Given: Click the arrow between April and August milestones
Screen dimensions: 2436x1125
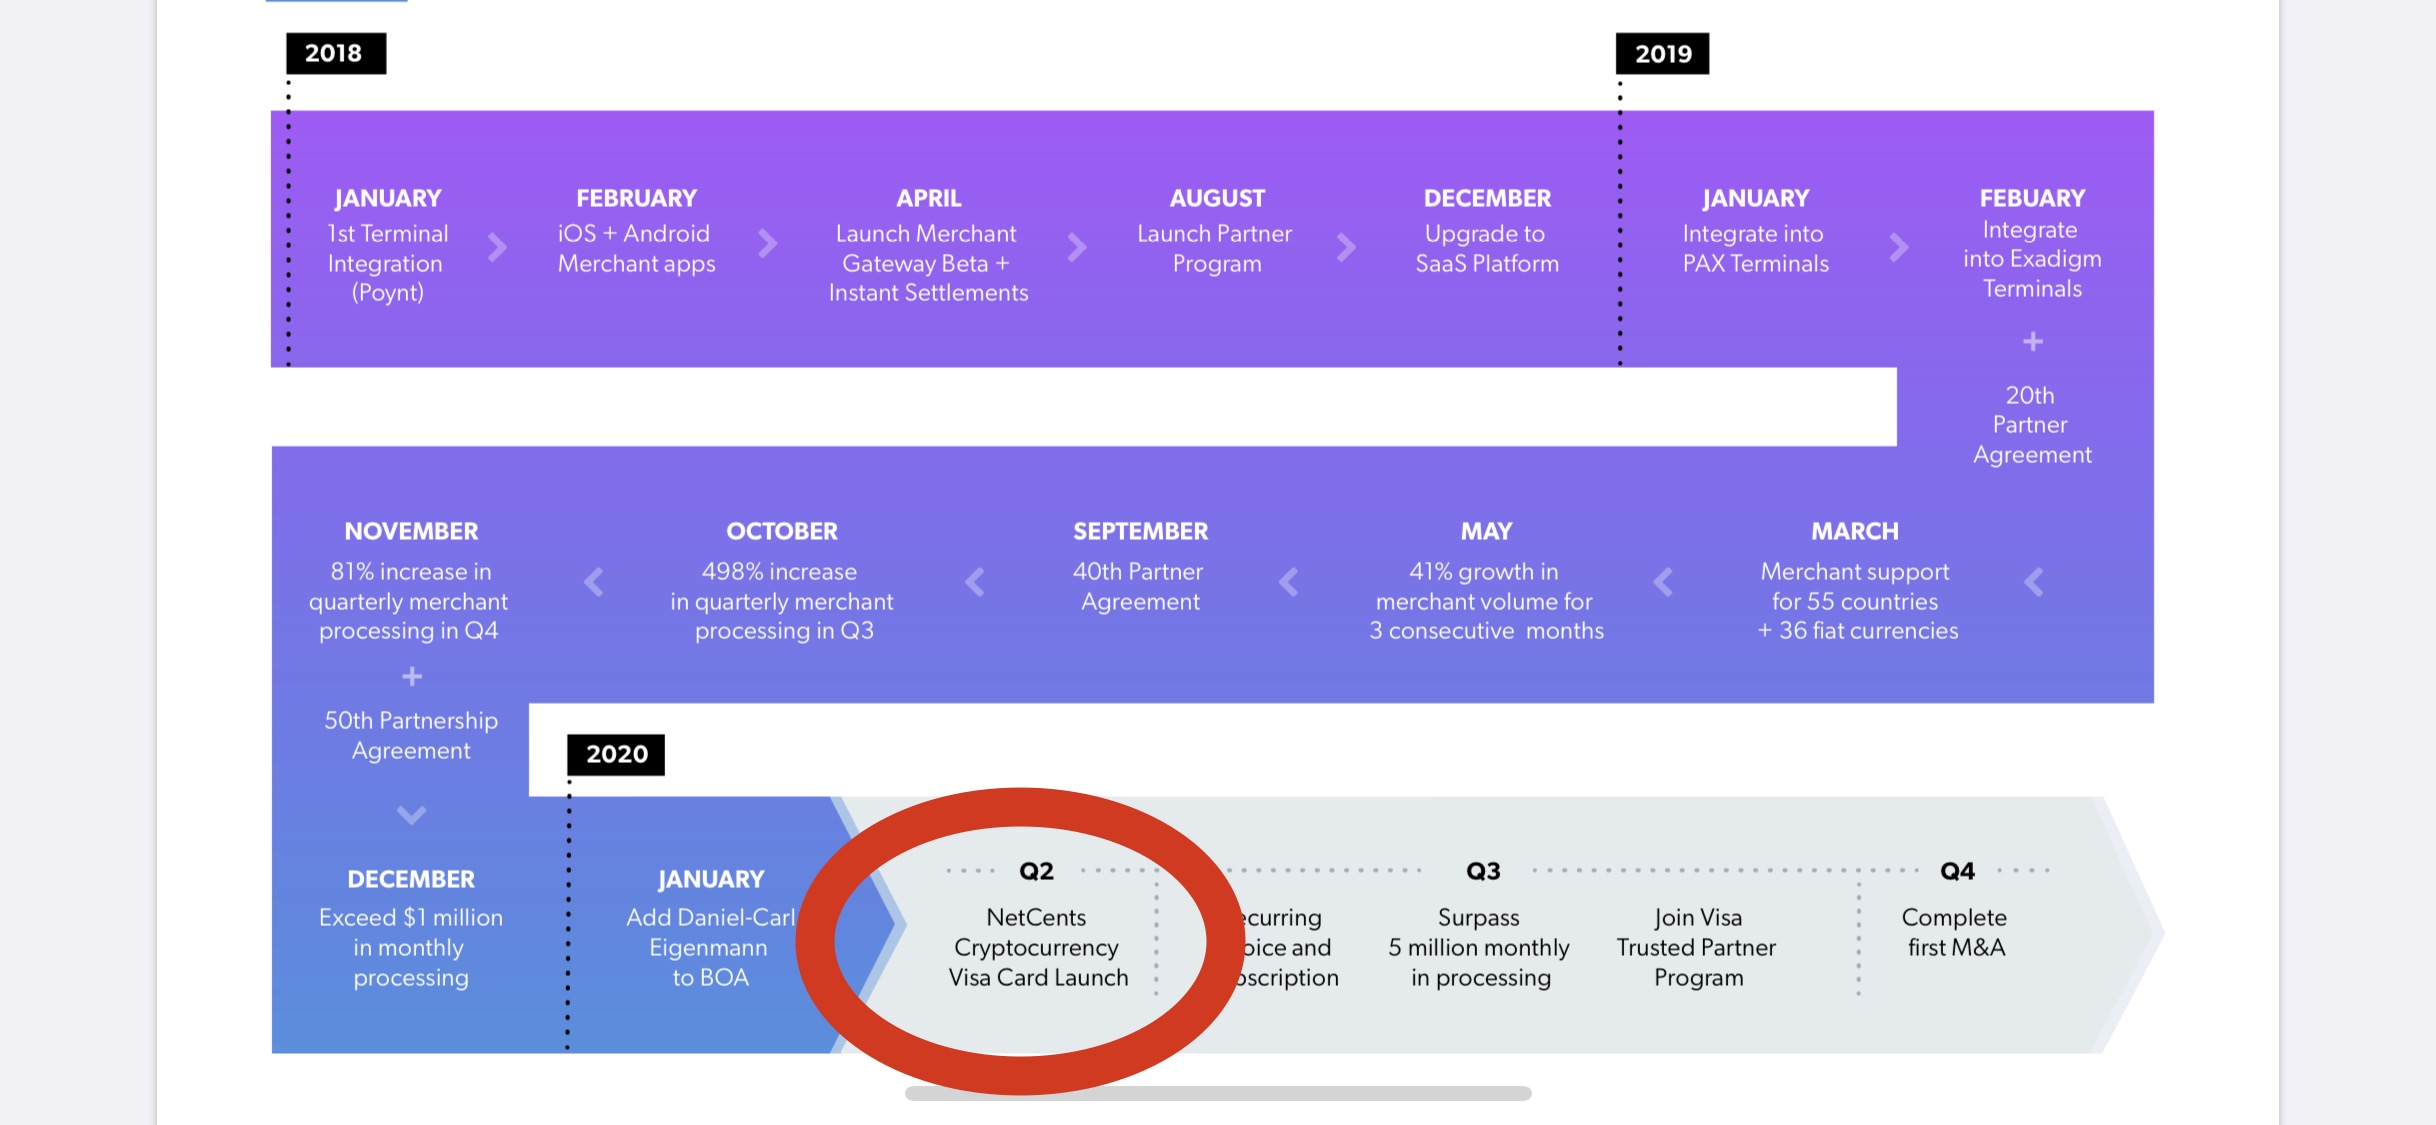Looking at the screenshot, I should pyautogui.click(x=1076, y=246).
